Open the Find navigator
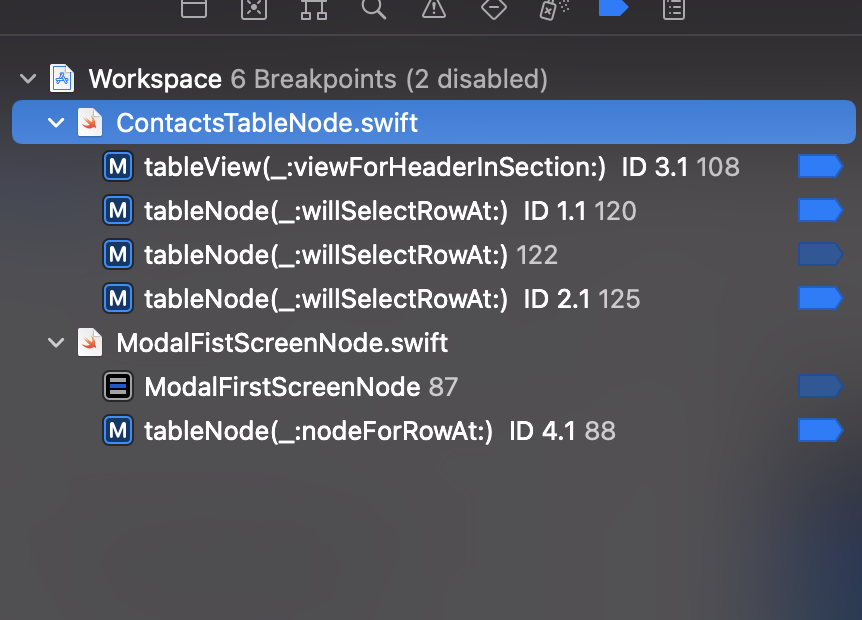Image resolution: width=862 pixels, height=620 pixels. [373, 11]
